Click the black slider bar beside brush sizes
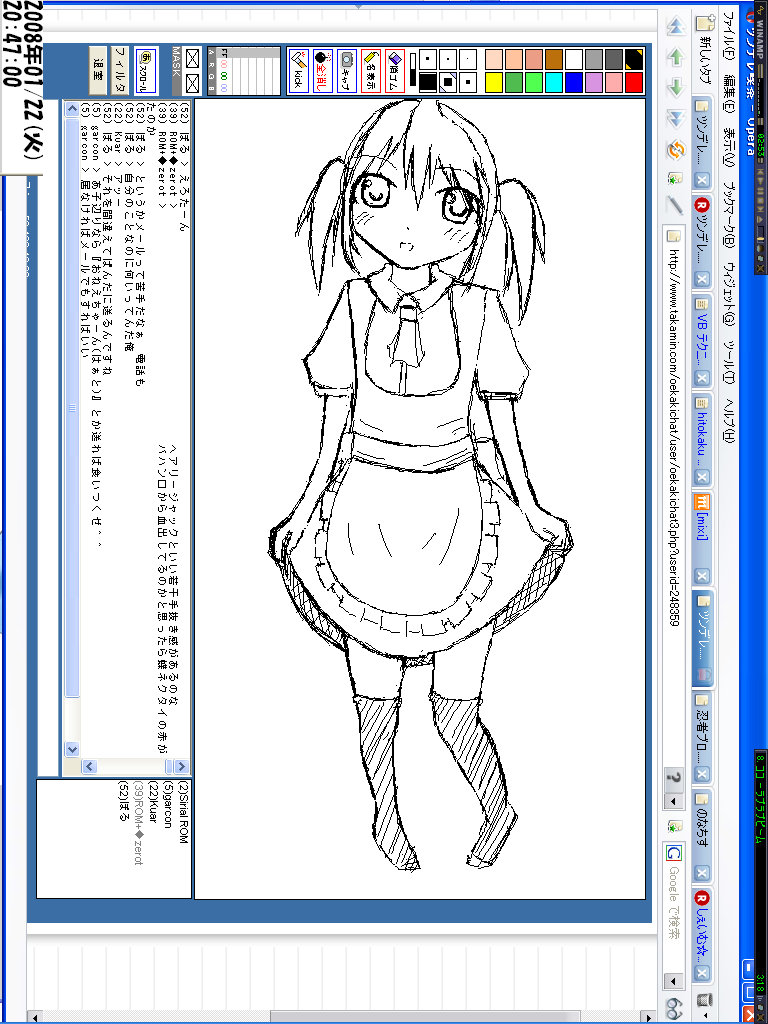This screenshot has width=768, height=1024. pyautogui.click(x=412, y=71)
